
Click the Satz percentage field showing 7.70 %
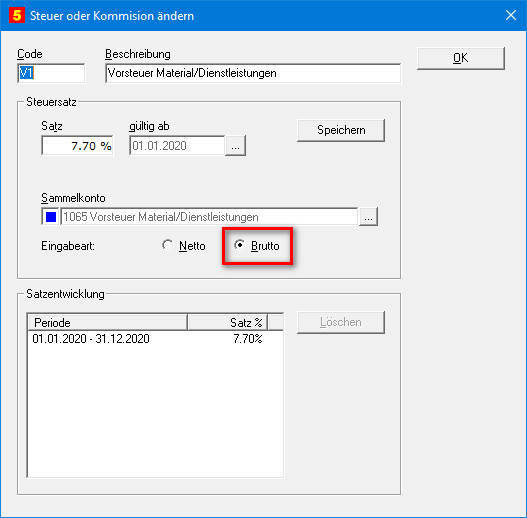click(x=77, y=146)
